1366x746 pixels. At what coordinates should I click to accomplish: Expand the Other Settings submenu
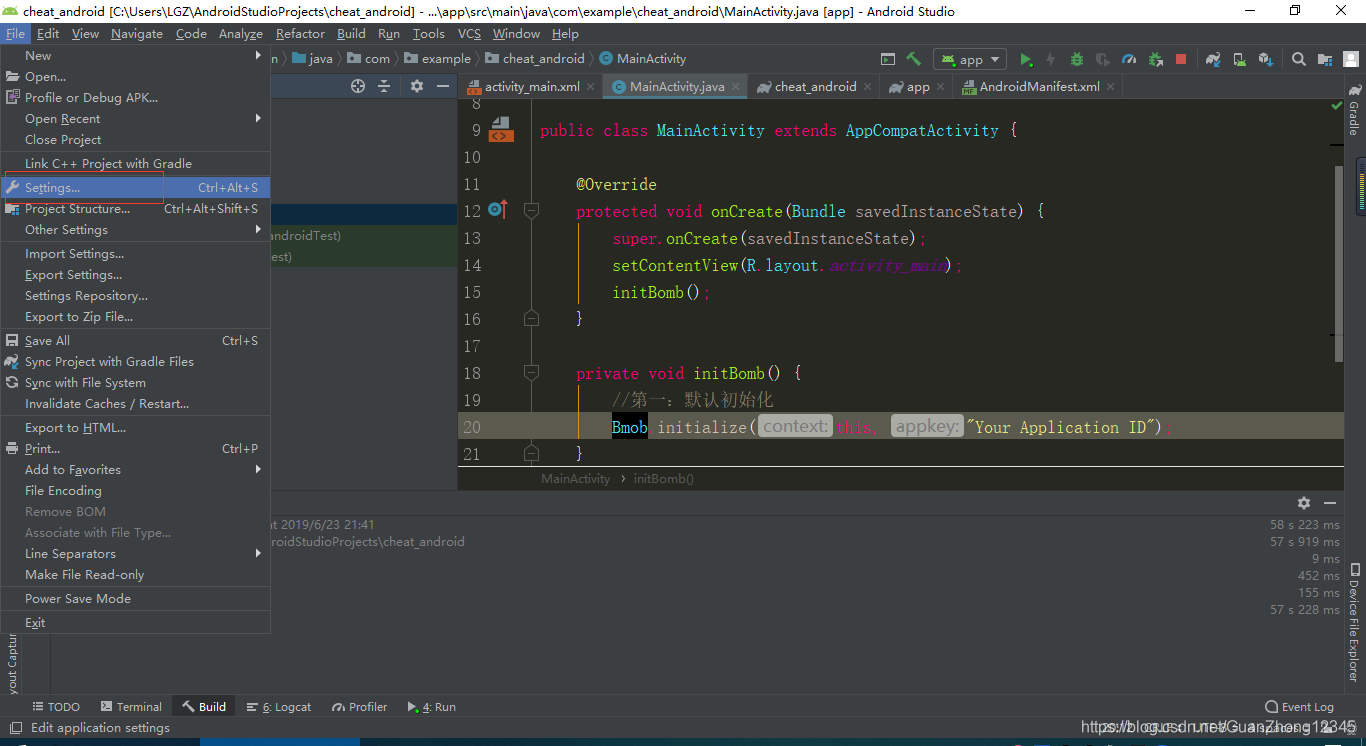66,229
